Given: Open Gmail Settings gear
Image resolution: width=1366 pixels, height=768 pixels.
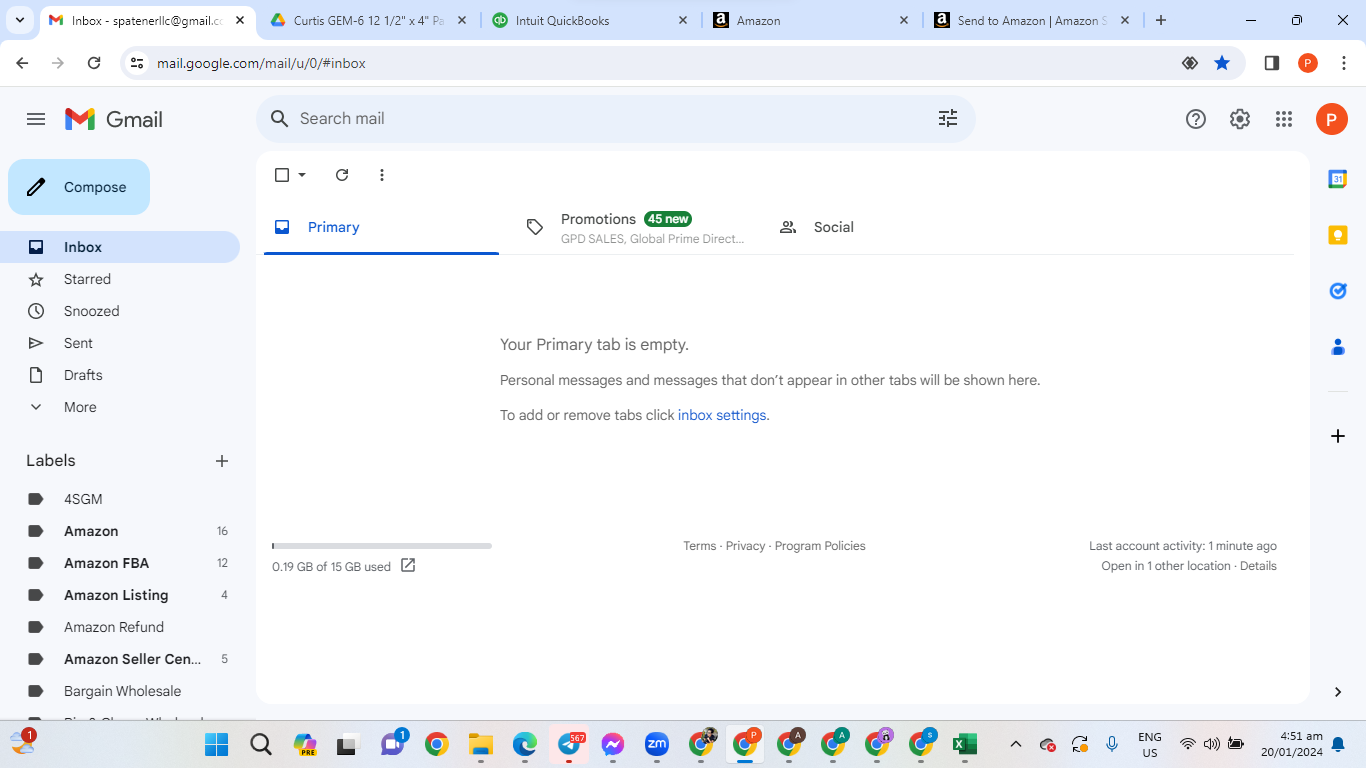Looking at the screenshot, I should coord(1240,119).
